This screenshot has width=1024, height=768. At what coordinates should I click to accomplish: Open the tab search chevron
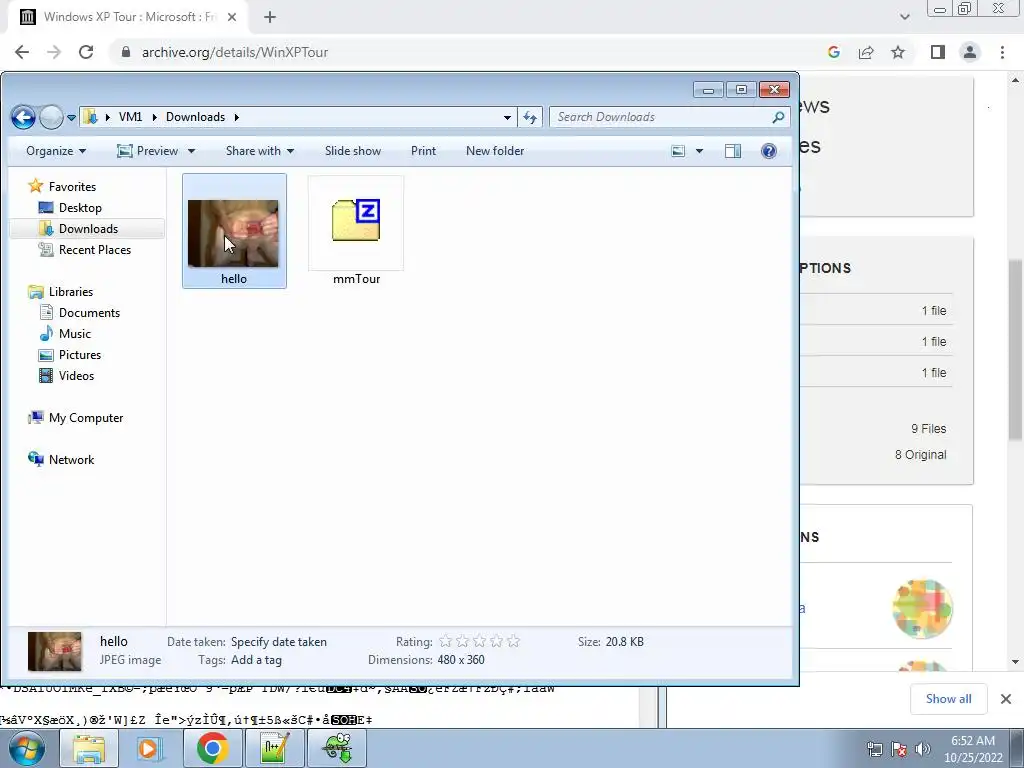pos(904,17)
